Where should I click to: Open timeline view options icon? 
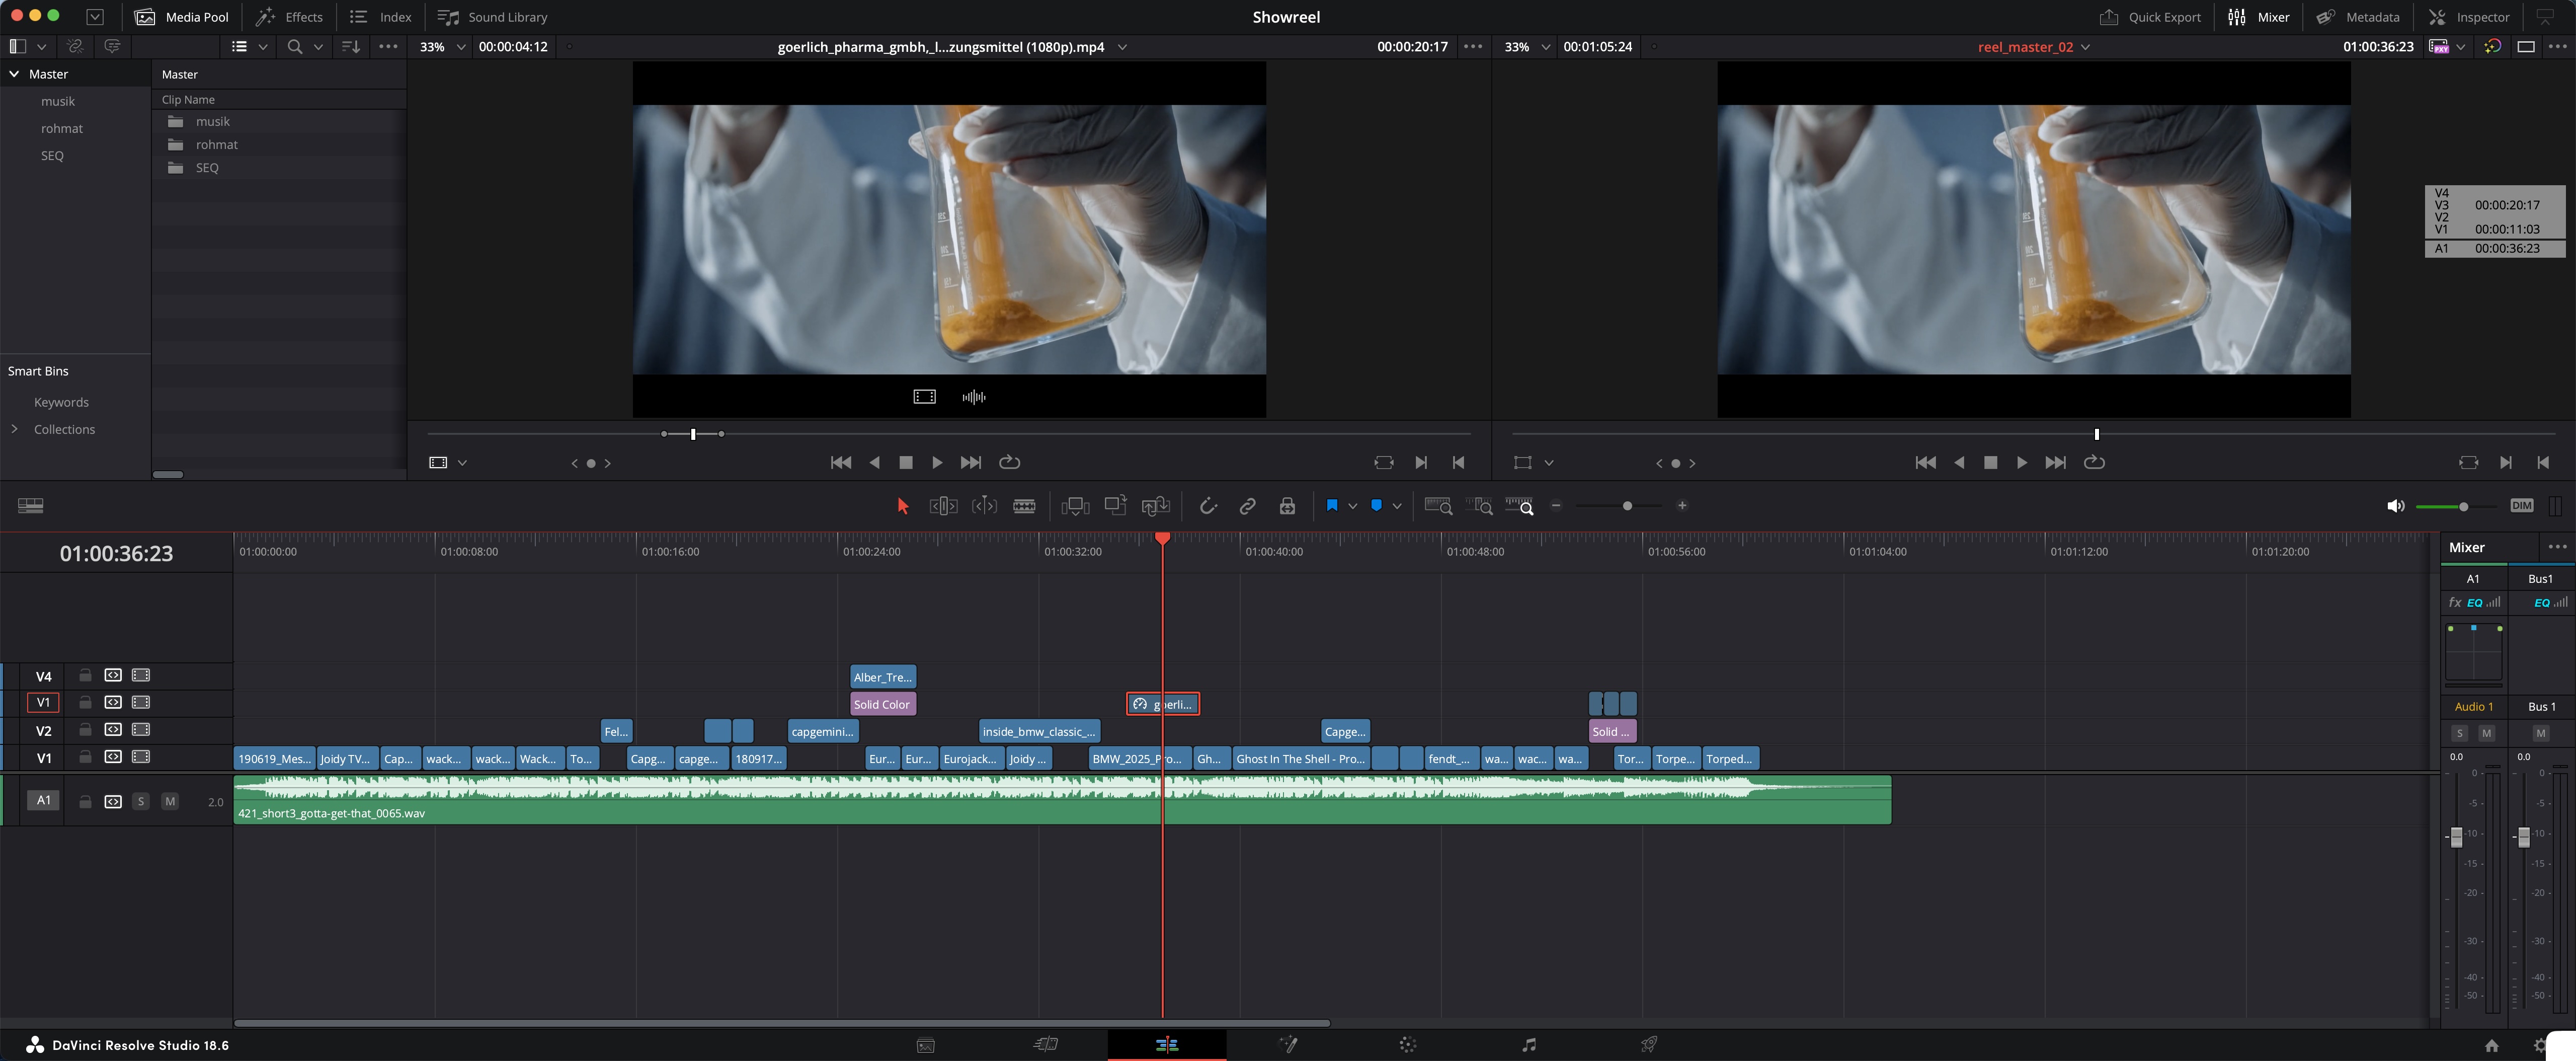[31, 506]
